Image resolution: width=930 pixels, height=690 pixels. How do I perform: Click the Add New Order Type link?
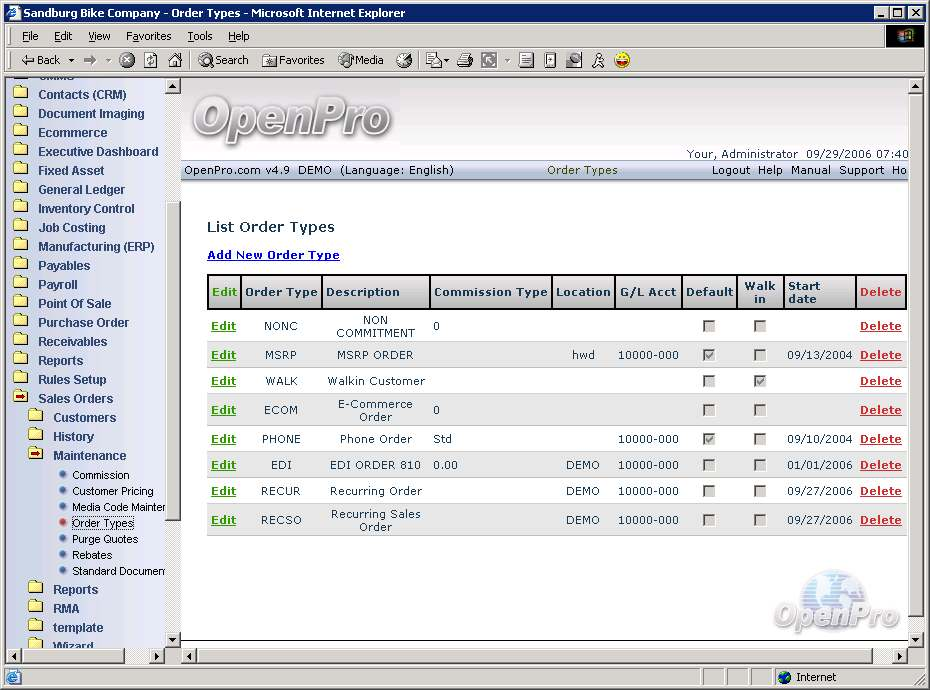273,255
